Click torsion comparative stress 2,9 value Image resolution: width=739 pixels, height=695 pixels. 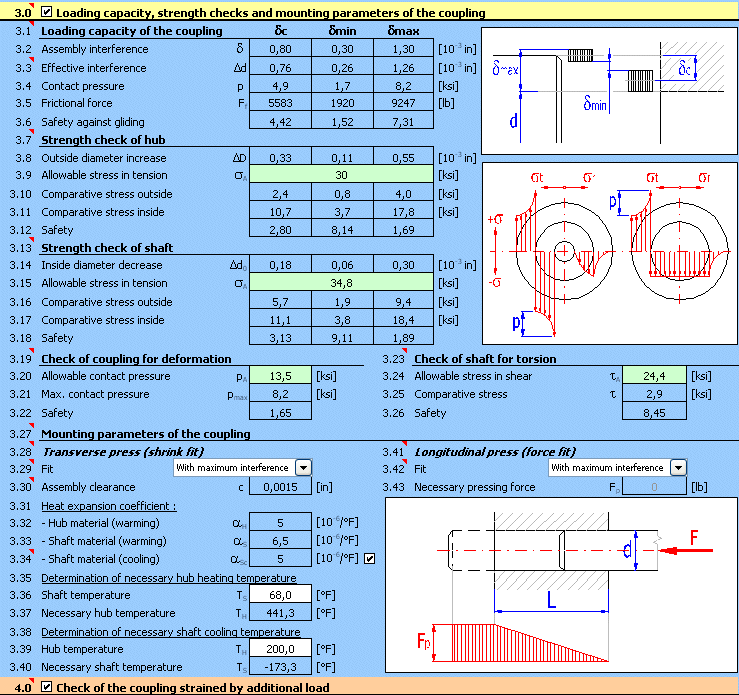coord(654,394)
